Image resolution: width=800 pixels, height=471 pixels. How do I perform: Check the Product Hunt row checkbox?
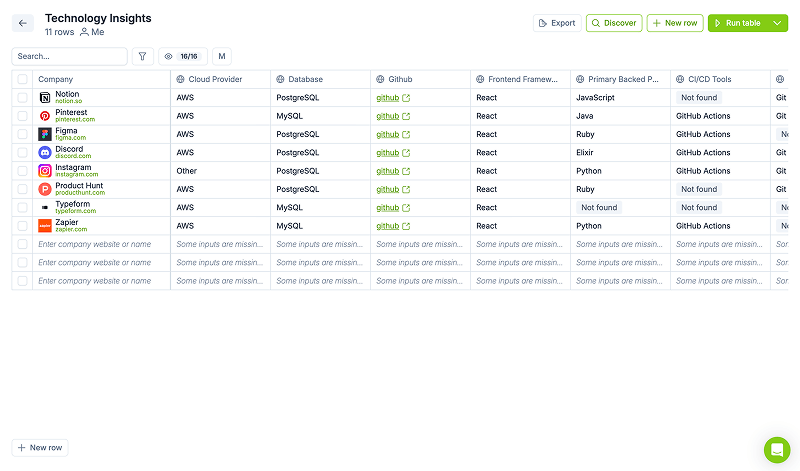click(22, 189)
